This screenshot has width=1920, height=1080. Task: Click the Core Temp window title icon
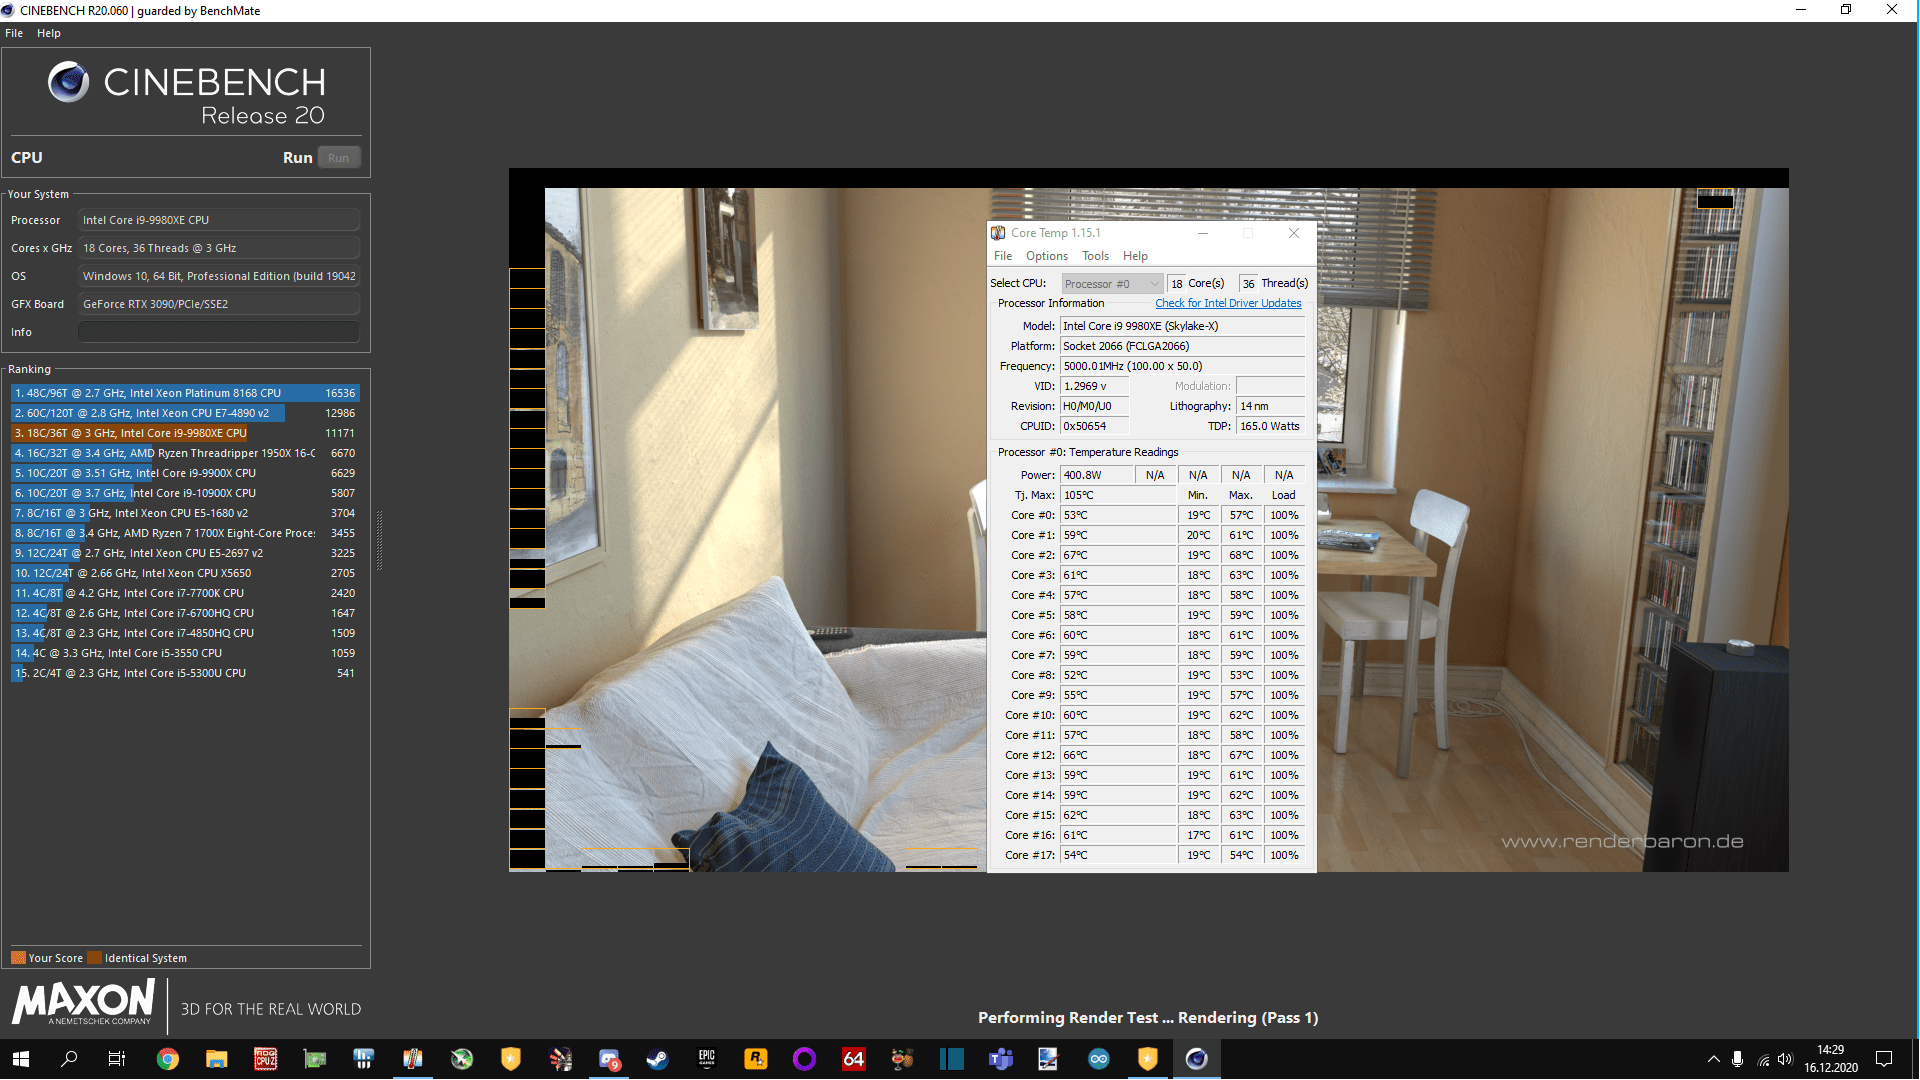(998, 233)
